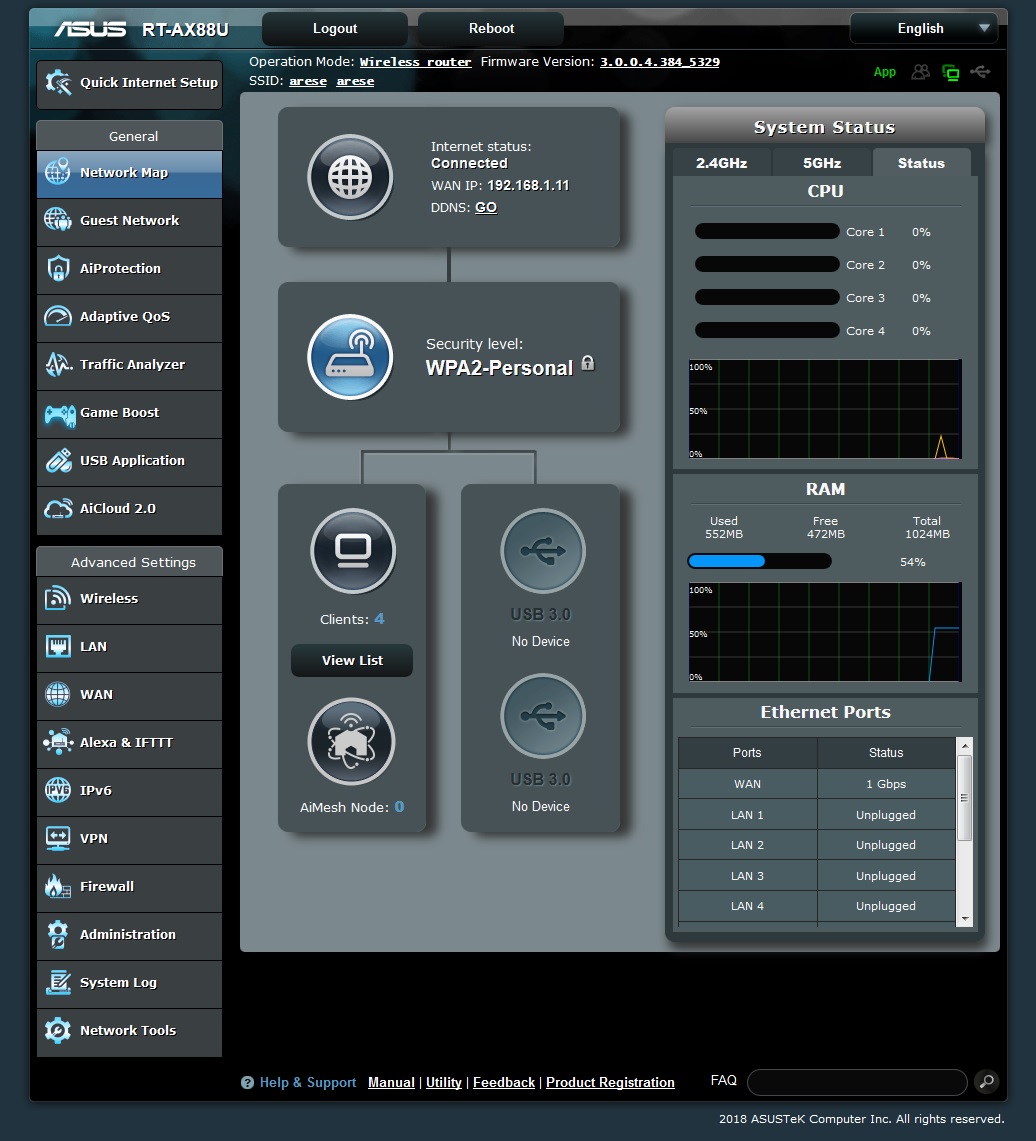Open Administration page
The height and width of the screenshot is (1141, 1036).
(x=130, y=936)
